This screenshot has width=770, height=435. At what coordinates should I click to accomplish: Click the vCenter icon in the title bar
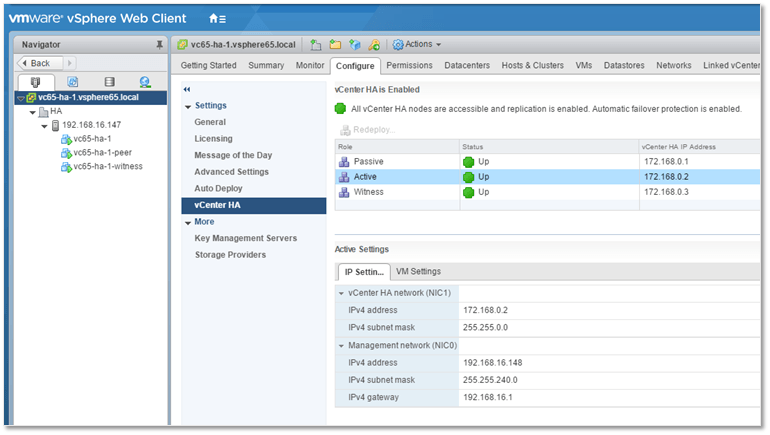(x=183, y=45)
